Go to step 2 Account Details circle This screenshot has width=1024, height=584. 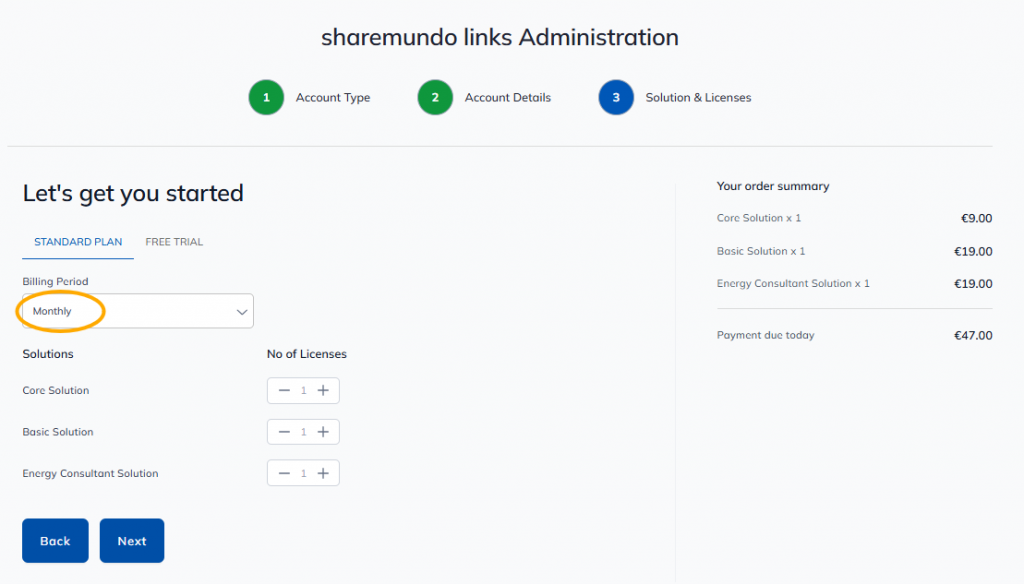tap(435, 98)
